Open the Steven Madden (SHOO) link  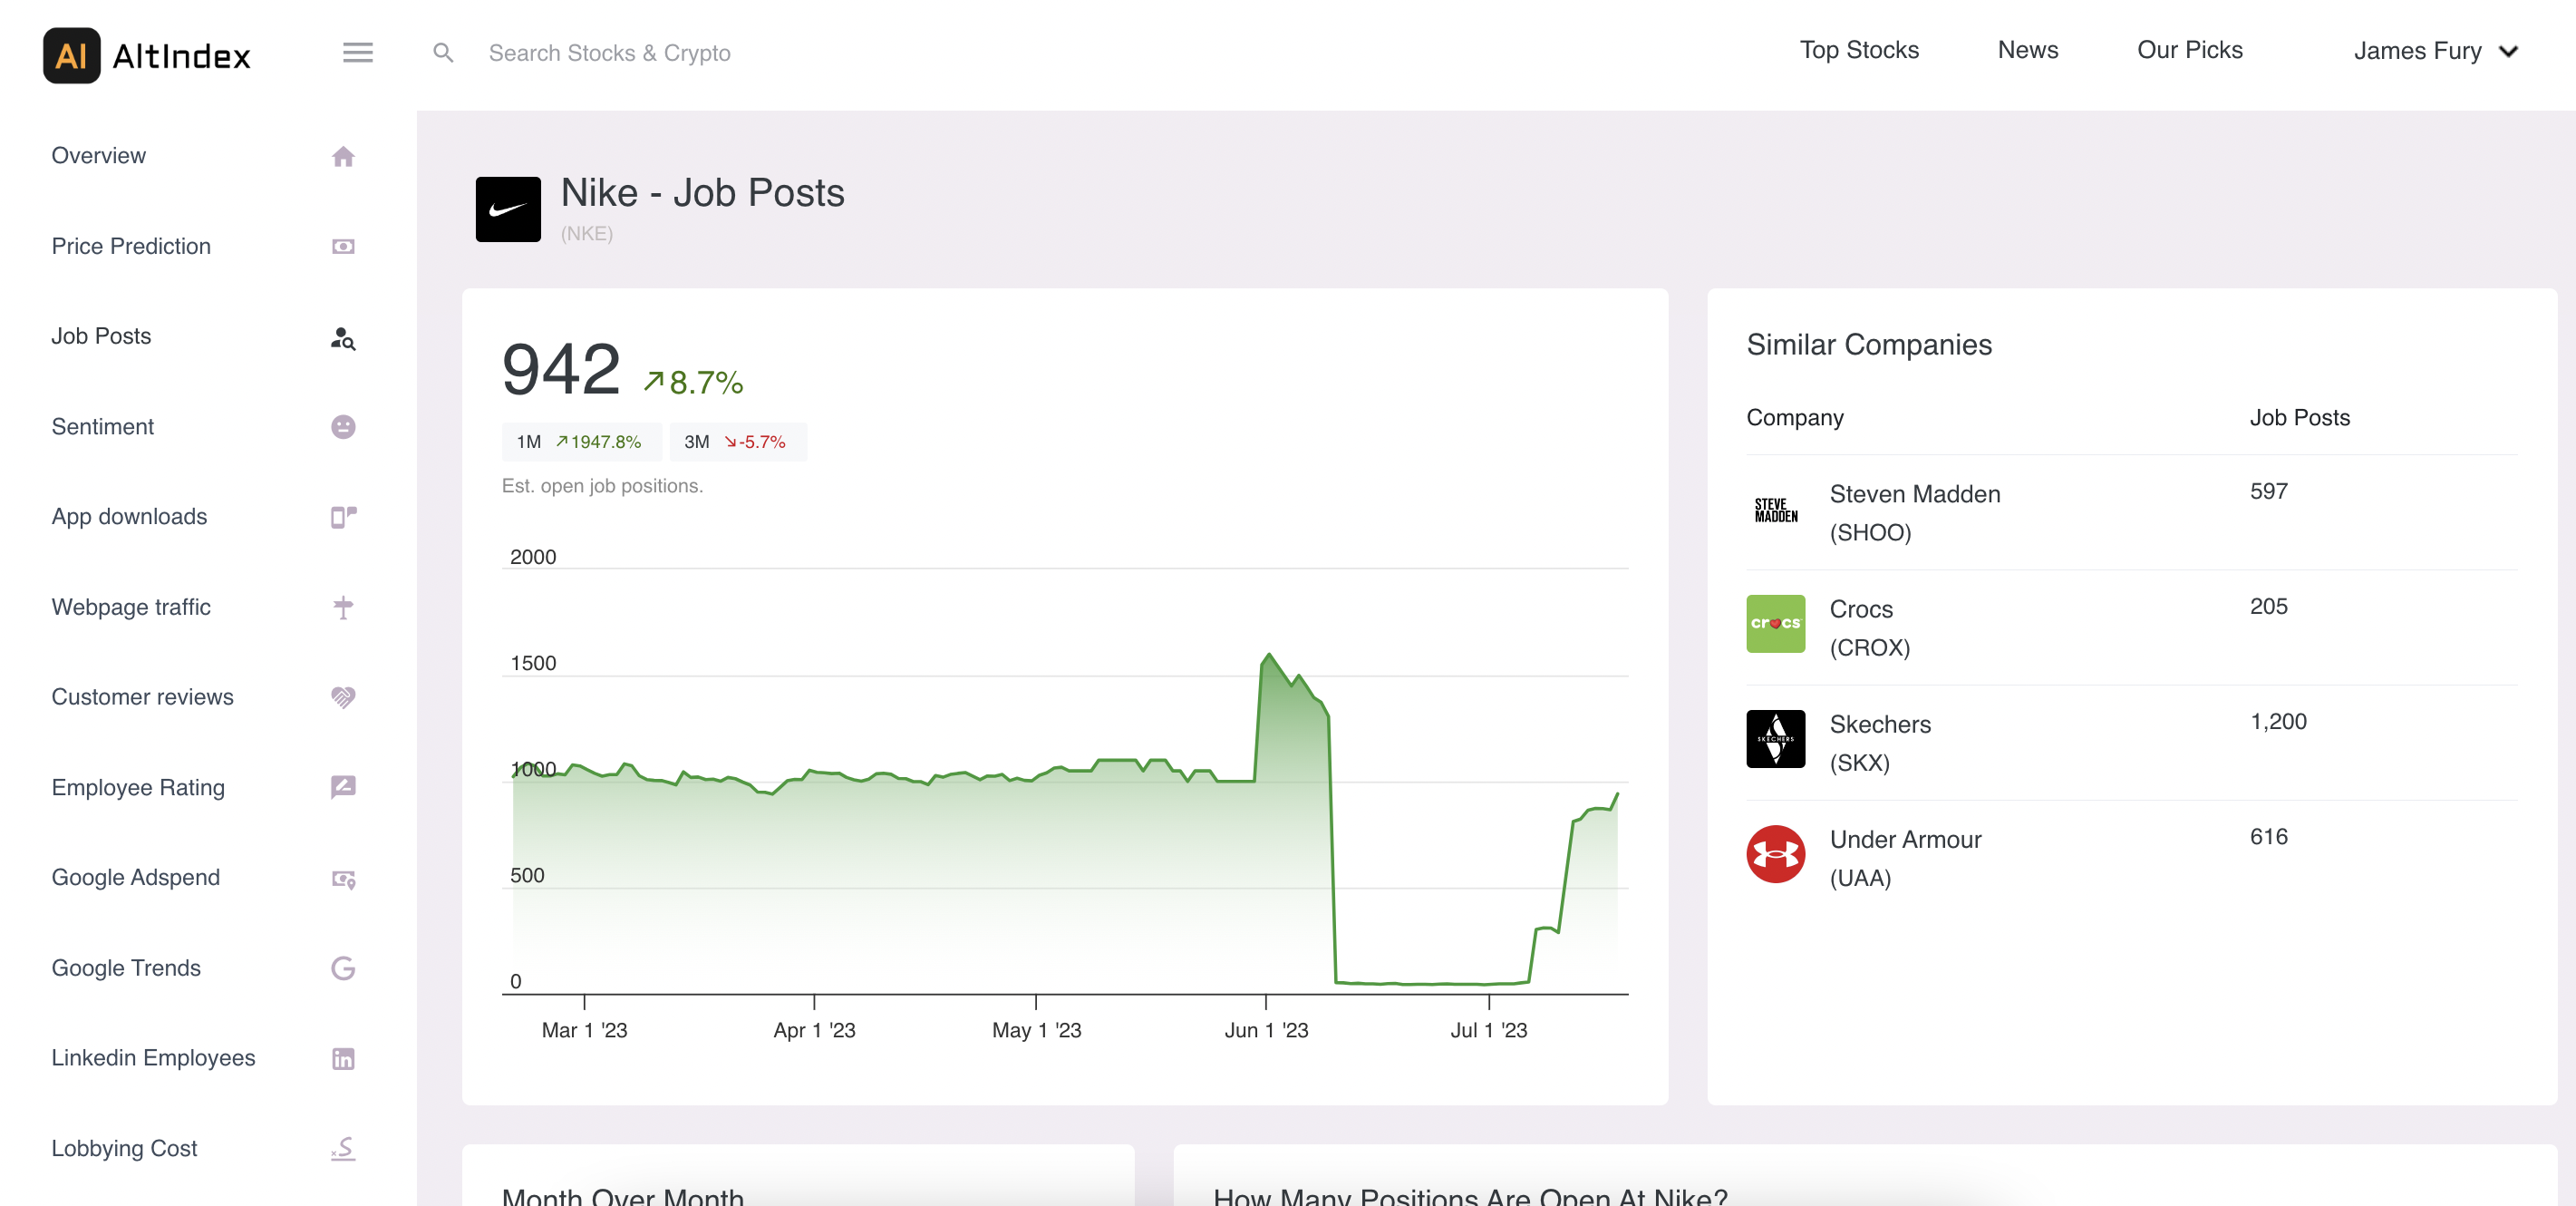(1914, 513)
